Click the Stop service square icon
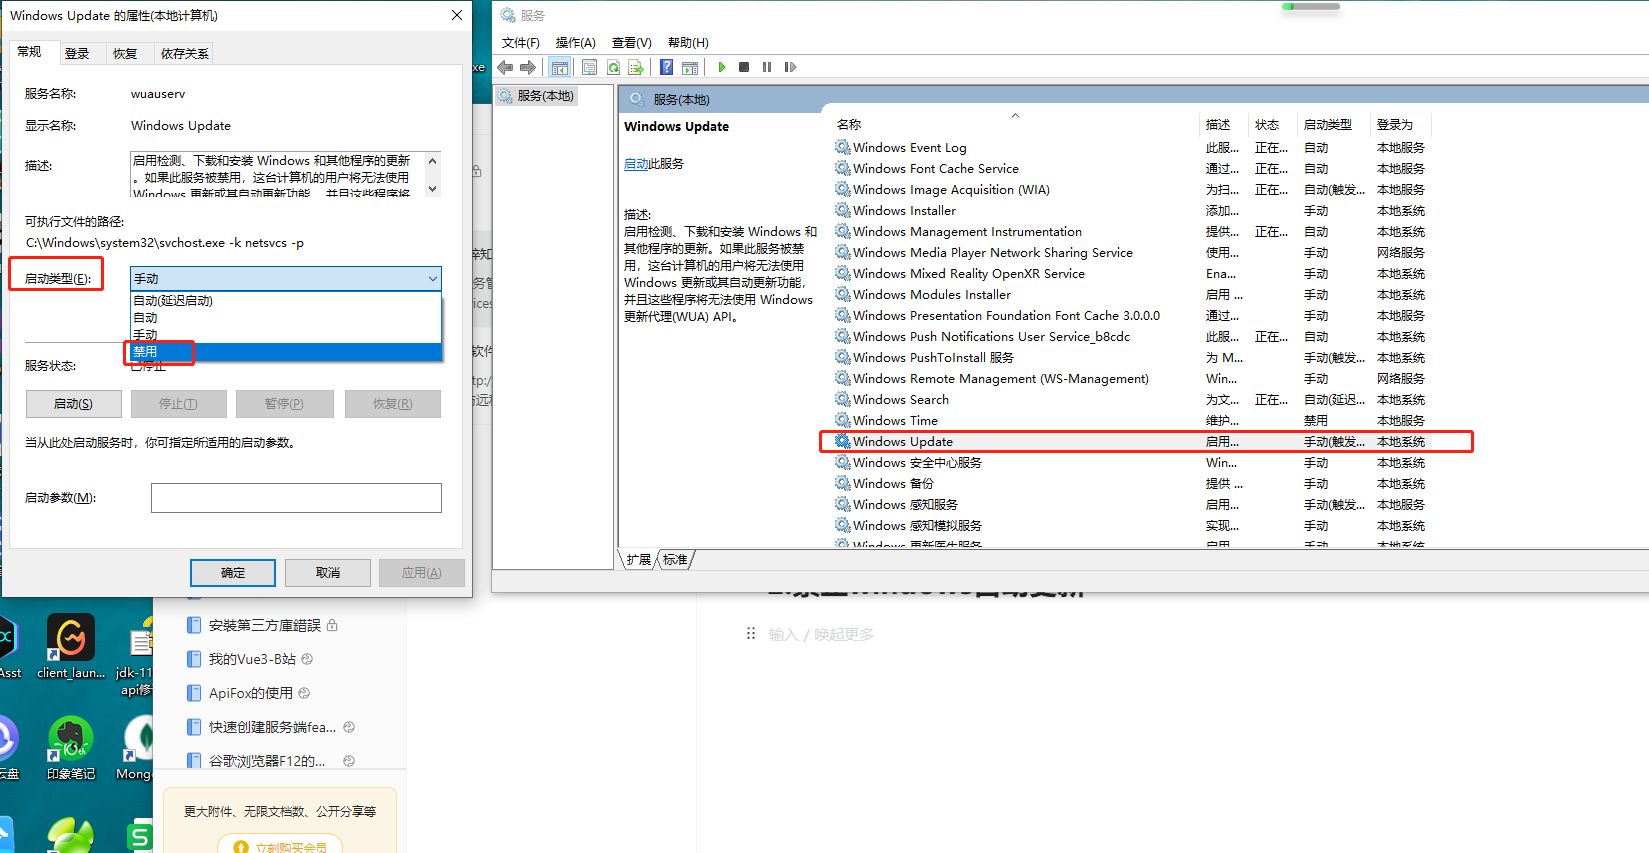Viewport: 1649px width, 853px height. click(744, 67)
